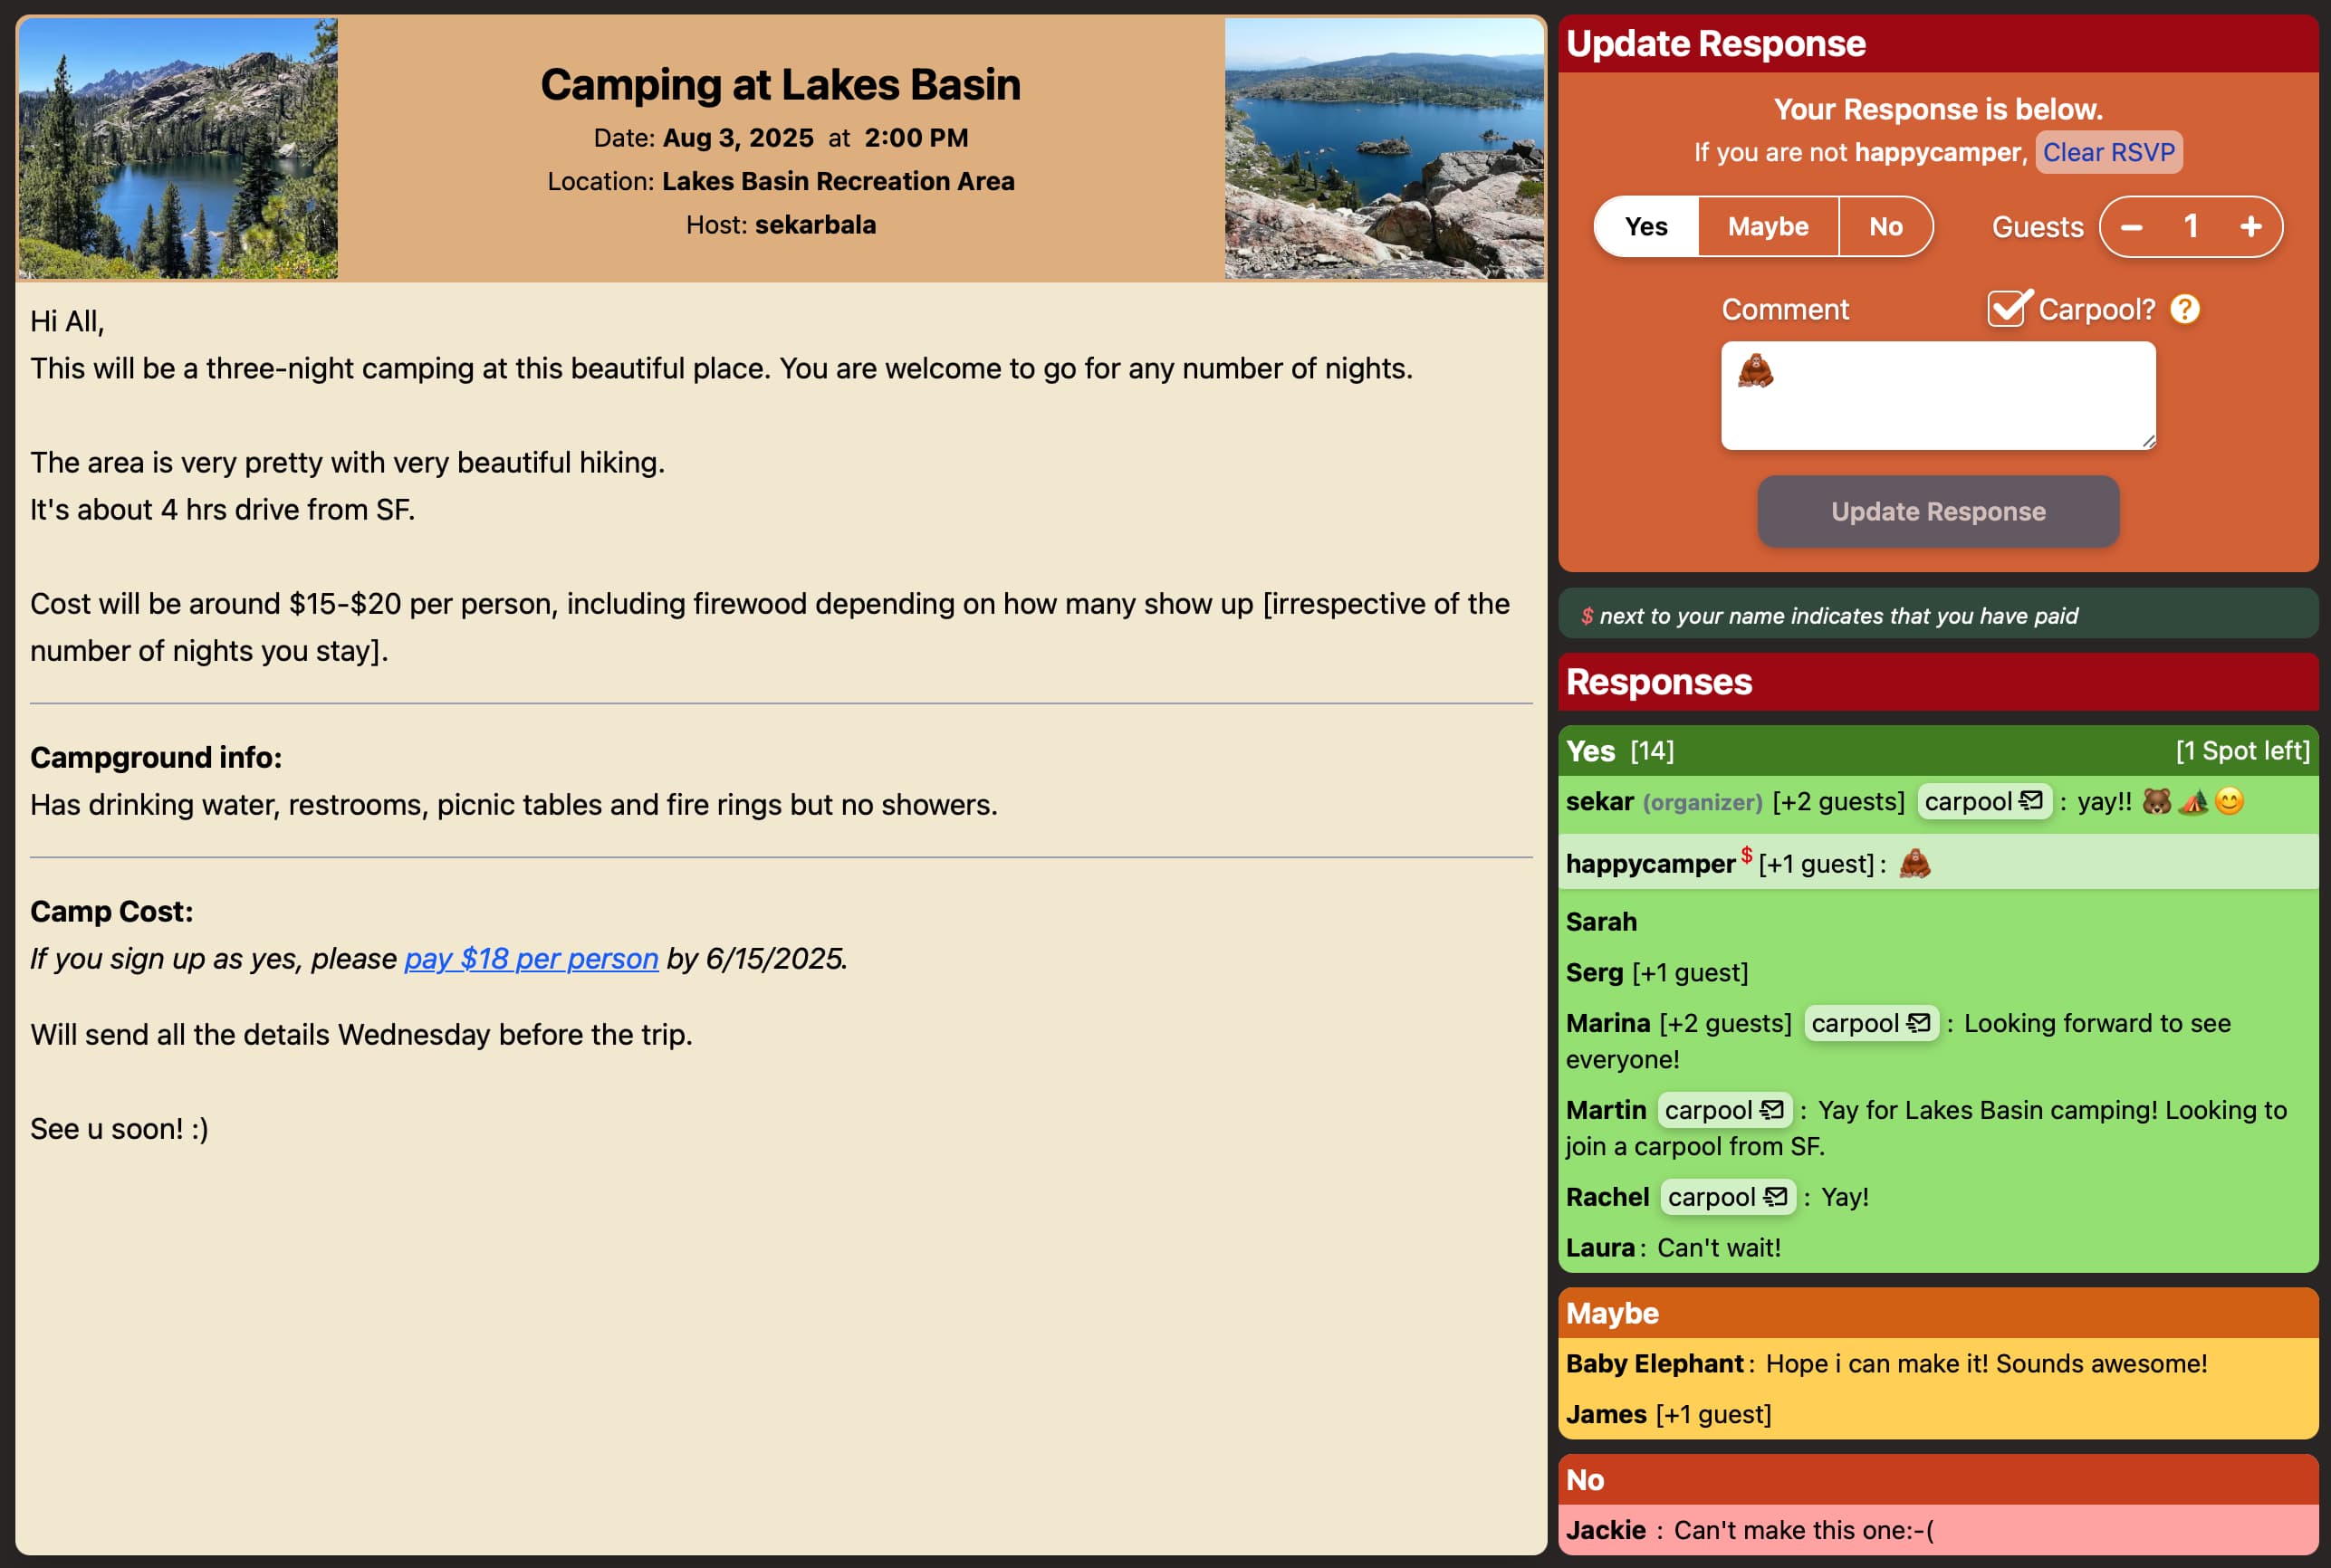The height and width of the screenshot is (1568, 2331).
Task: Click sekar's carpool envelope icon
Action: pos(2031,801)
